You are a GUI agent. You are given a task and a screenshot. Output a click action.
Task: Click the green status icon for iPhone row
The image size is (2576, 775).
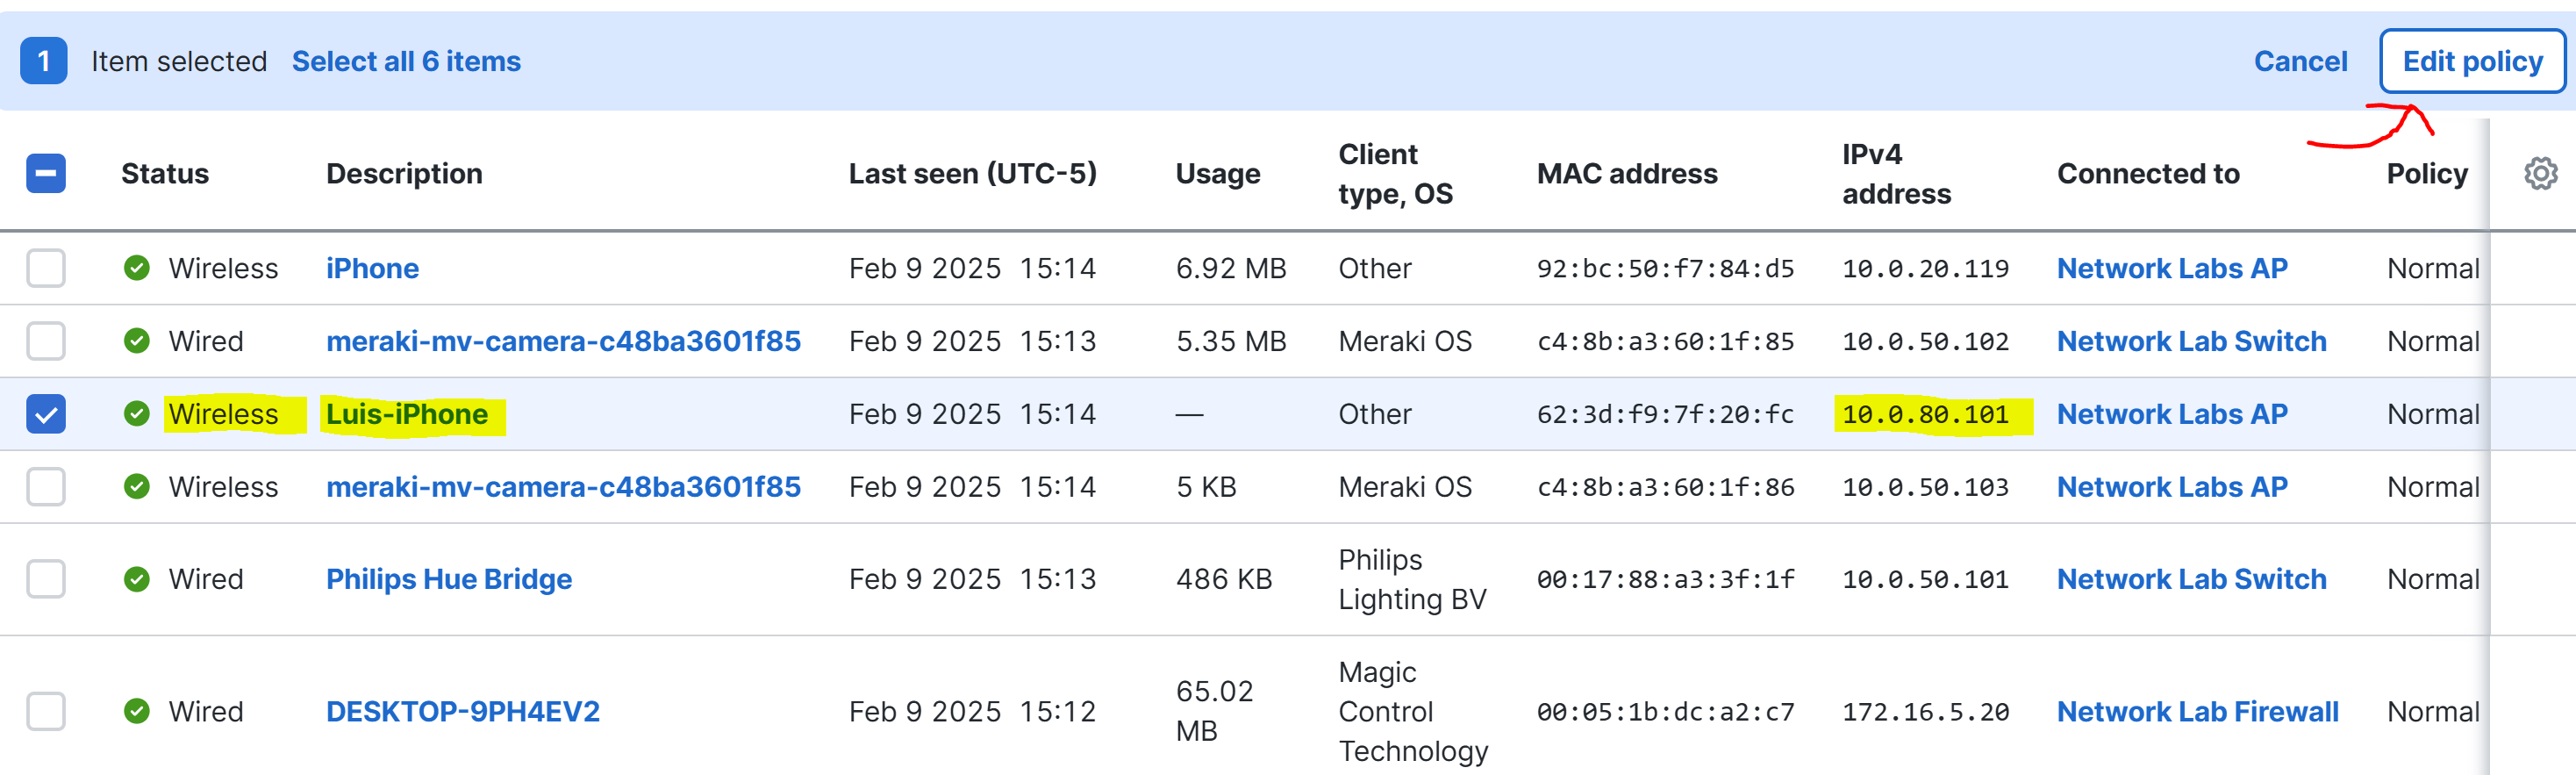pyautogui.click(x=137, y=268)
